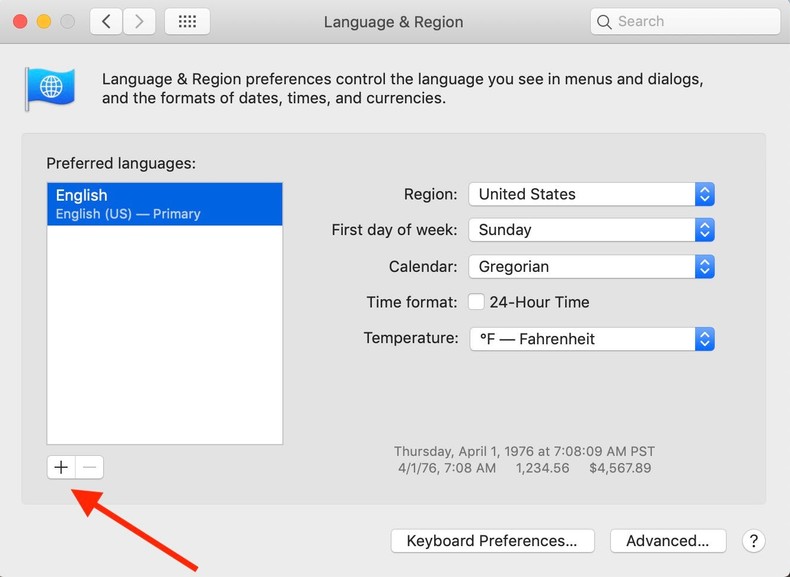The width and height of the screenshot is (790, 577).
Task: Open the Region dropdown showing United States
Action: pyautogui.click(x=591, y=194)
